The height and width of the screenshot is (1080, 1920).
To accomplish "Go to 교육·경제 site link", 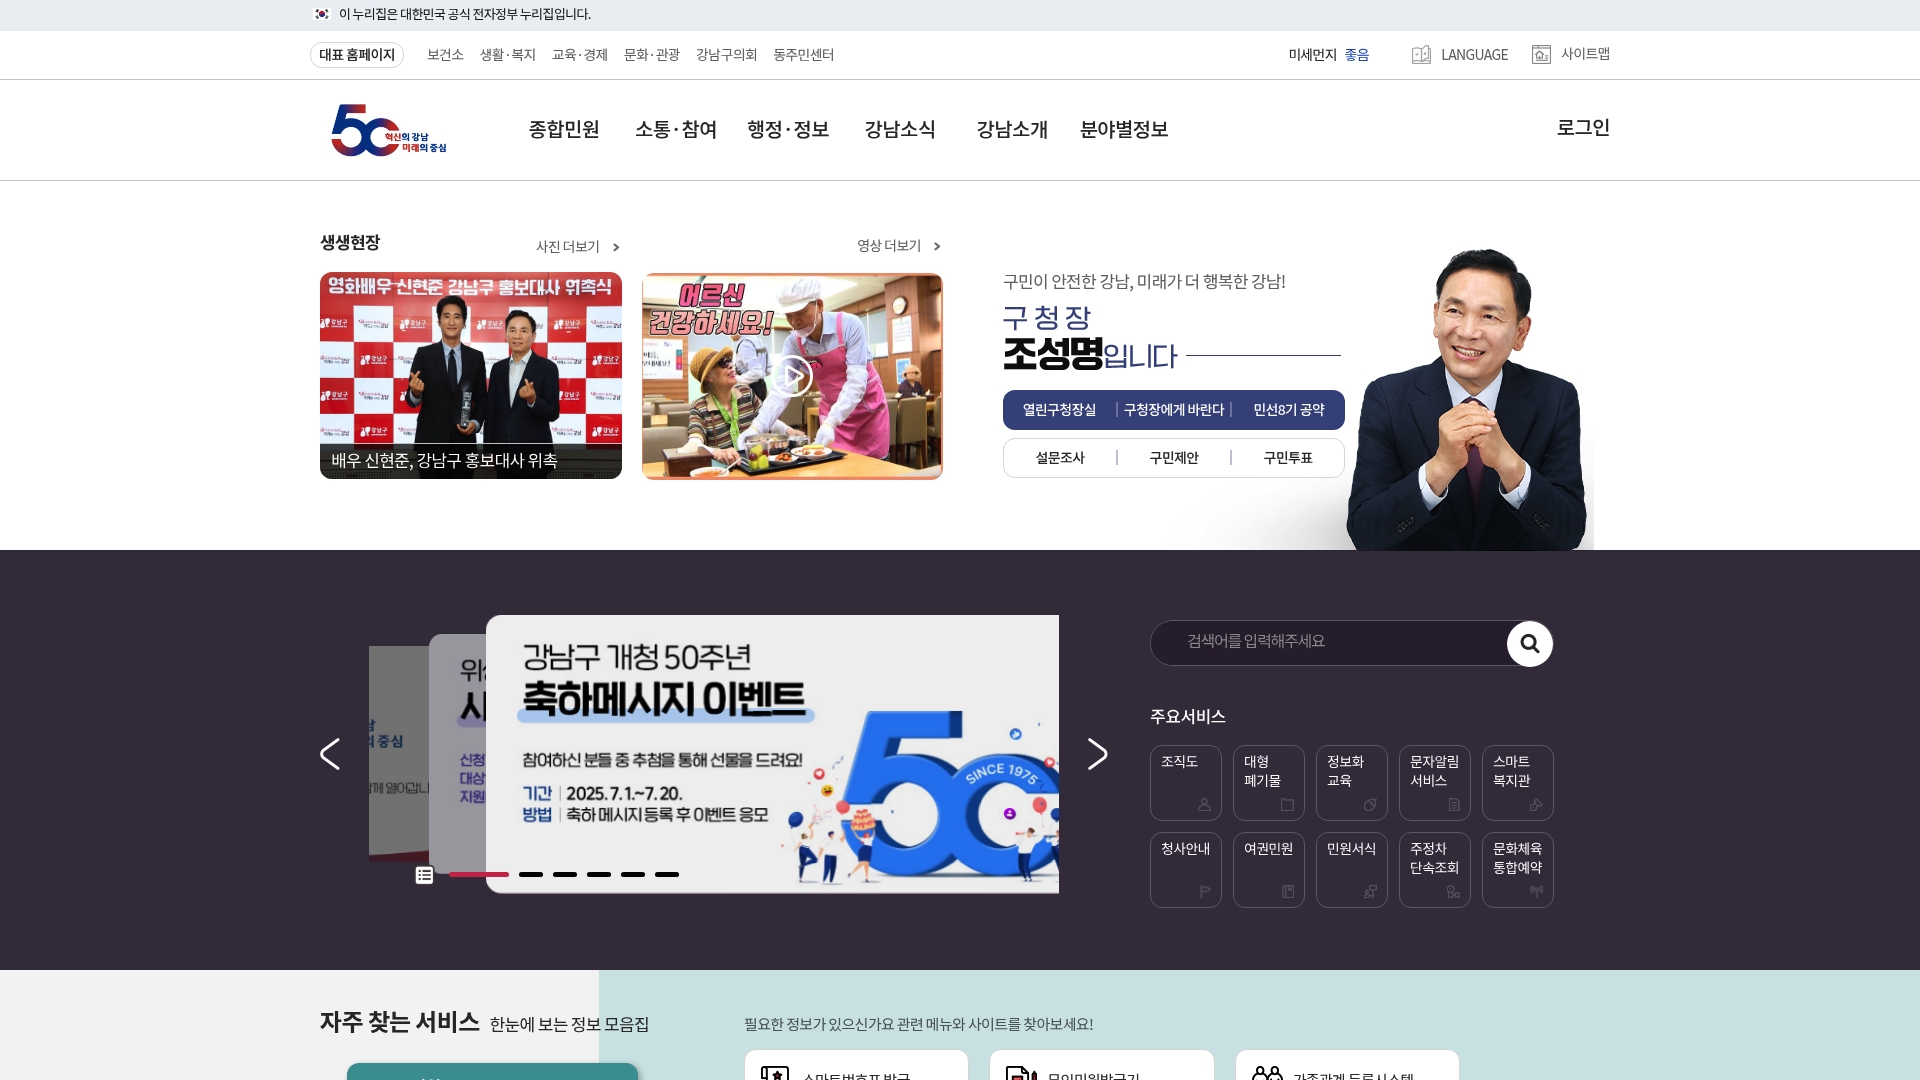I will (580, 55).
